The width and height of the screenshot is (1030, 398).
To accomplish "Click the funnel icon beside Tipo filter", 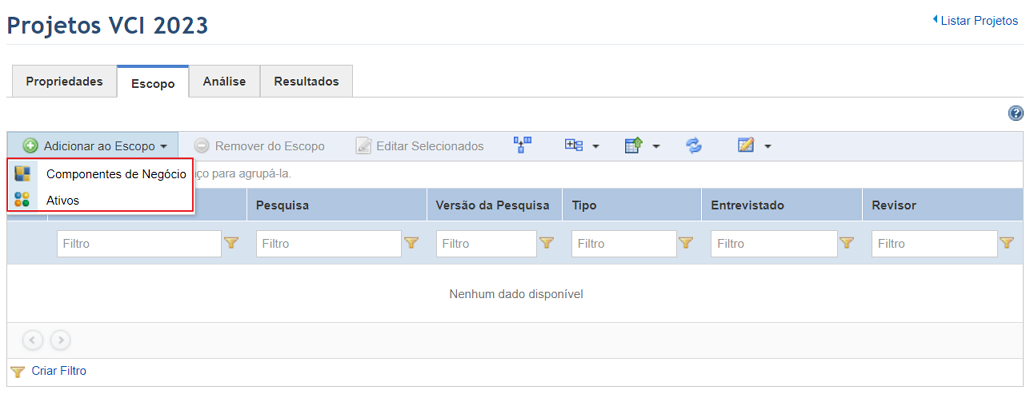I will click(x=686, y=244).
